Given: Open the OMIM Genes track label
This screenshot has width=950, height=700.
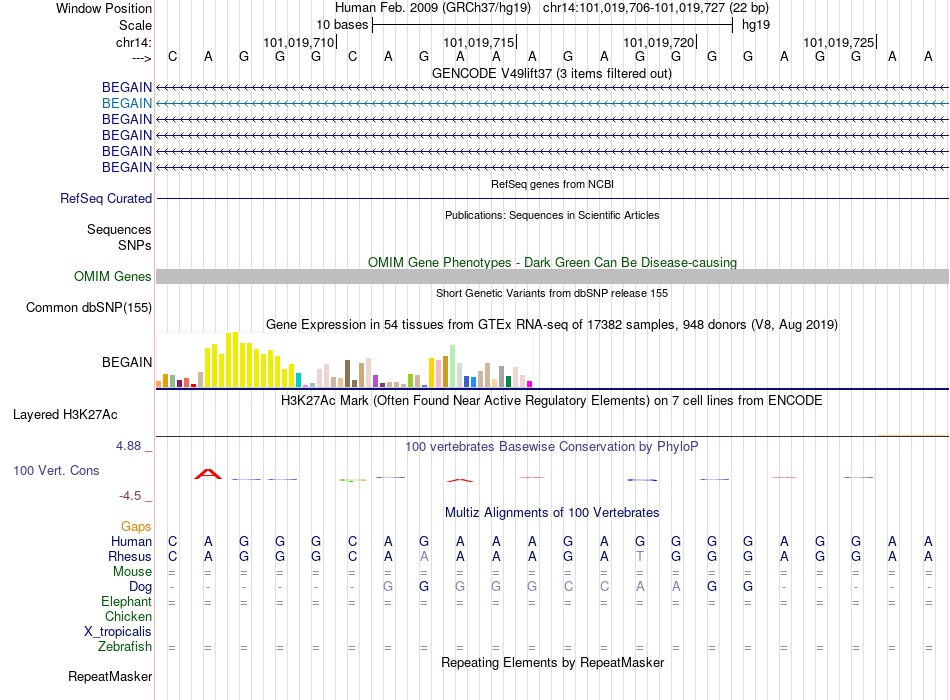Looking at the screenshot, I should pyautogui.click(x=113, y=277).
